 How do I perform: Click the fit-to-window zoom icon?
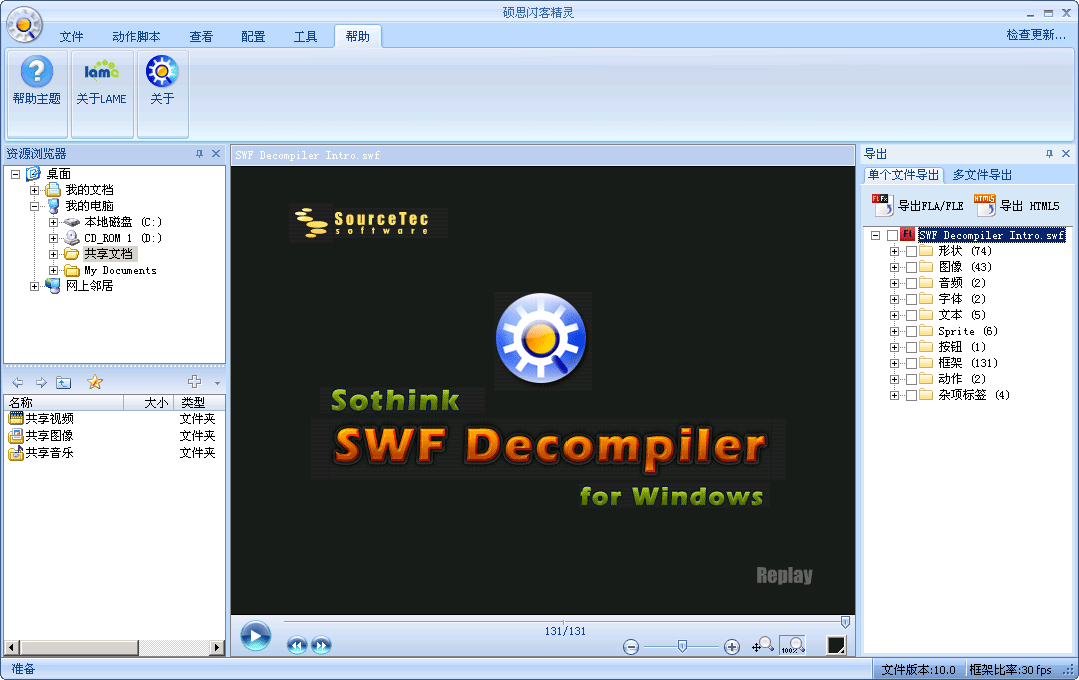[762, 645]
